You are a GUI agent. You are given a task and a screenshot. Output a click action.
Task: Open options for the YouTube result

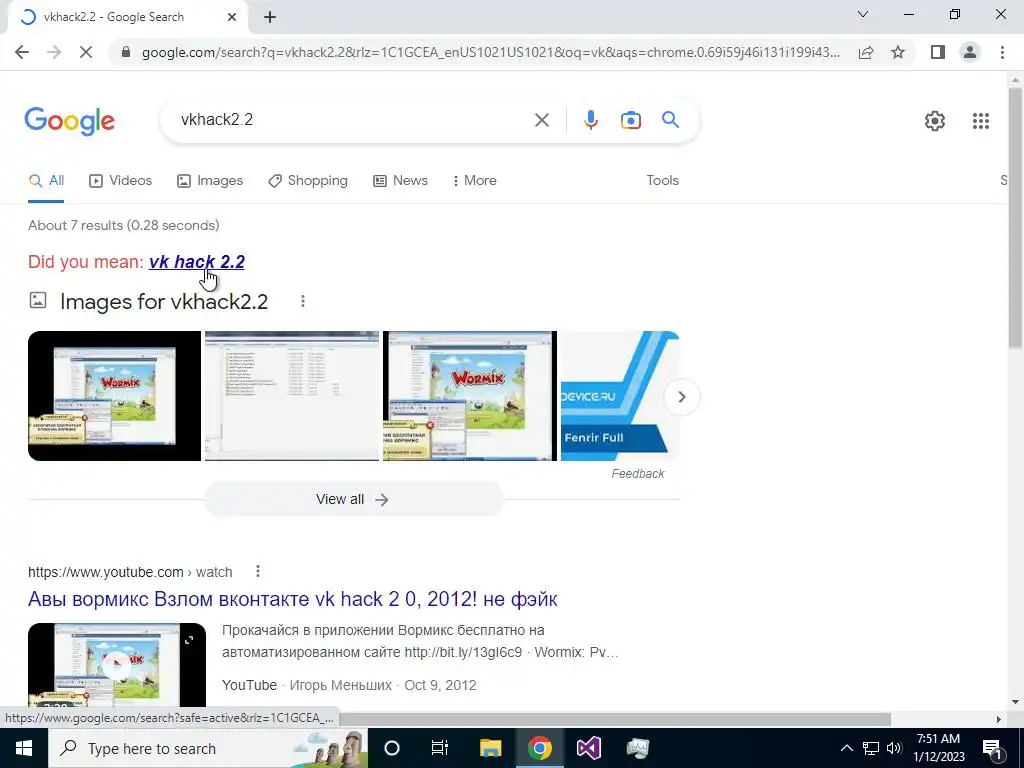coord(258,571)
